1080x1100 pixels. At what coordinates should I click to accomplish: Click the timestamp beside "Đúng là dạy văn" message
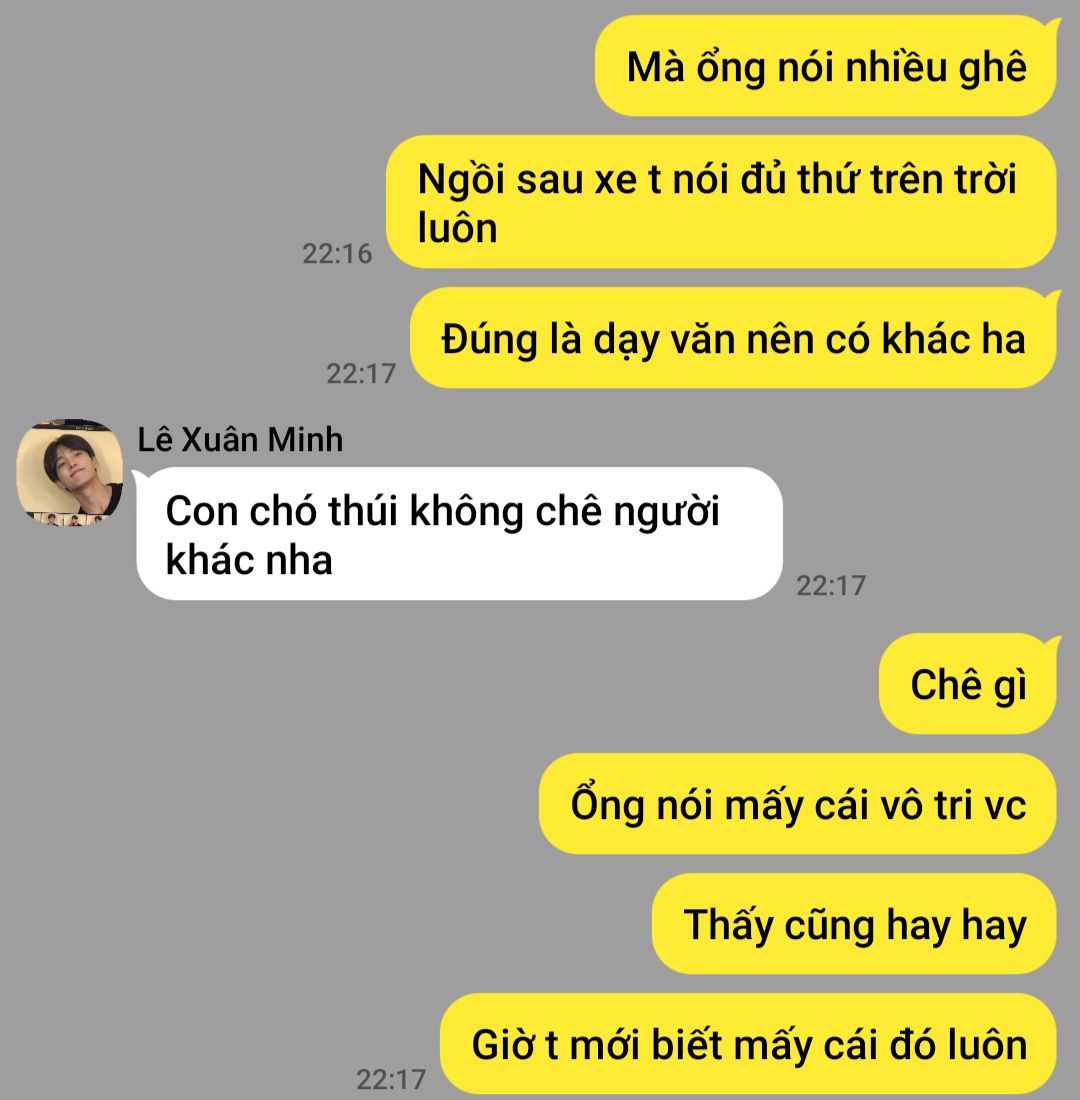pyautogui.click(x=361, y=373)
